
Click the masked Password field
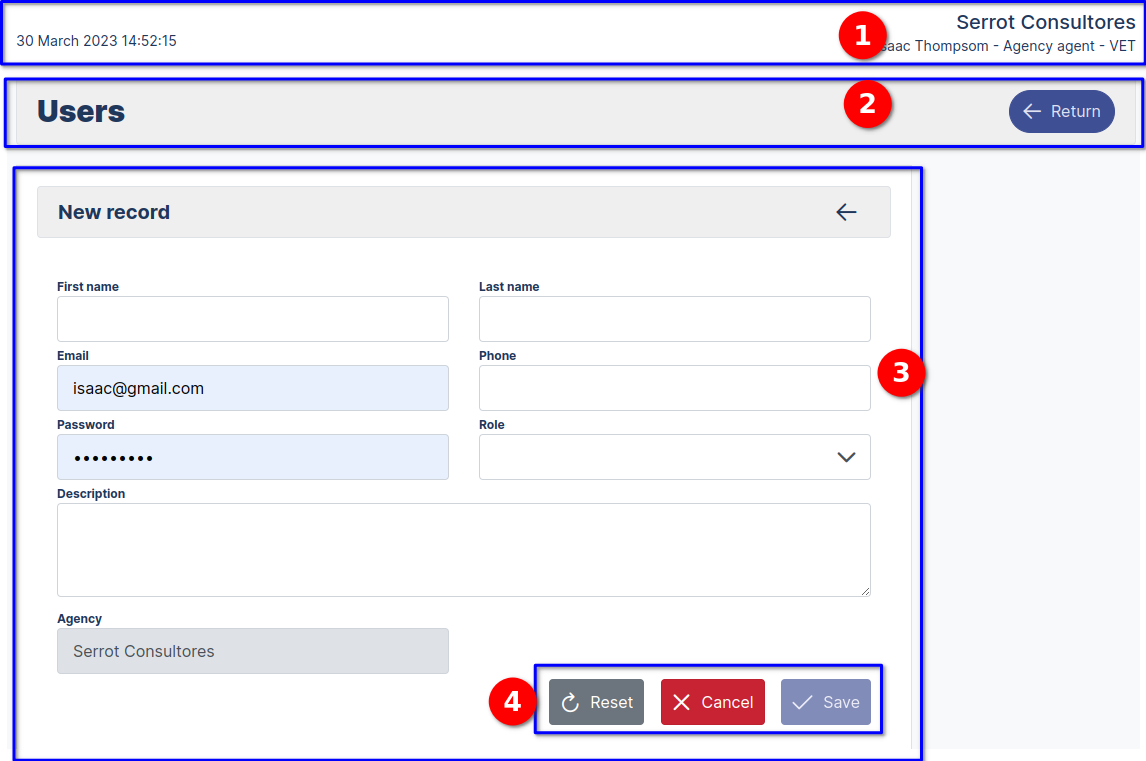tap(252, 456)
